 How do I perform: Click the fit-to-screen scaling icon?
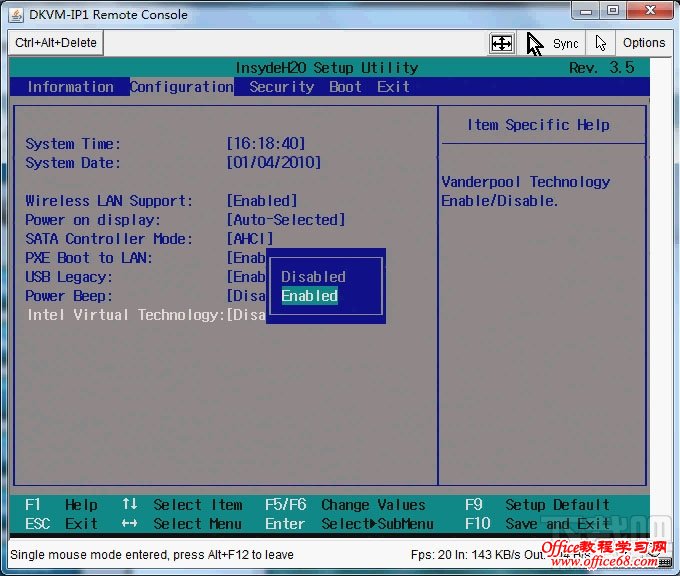coord(502,43)
